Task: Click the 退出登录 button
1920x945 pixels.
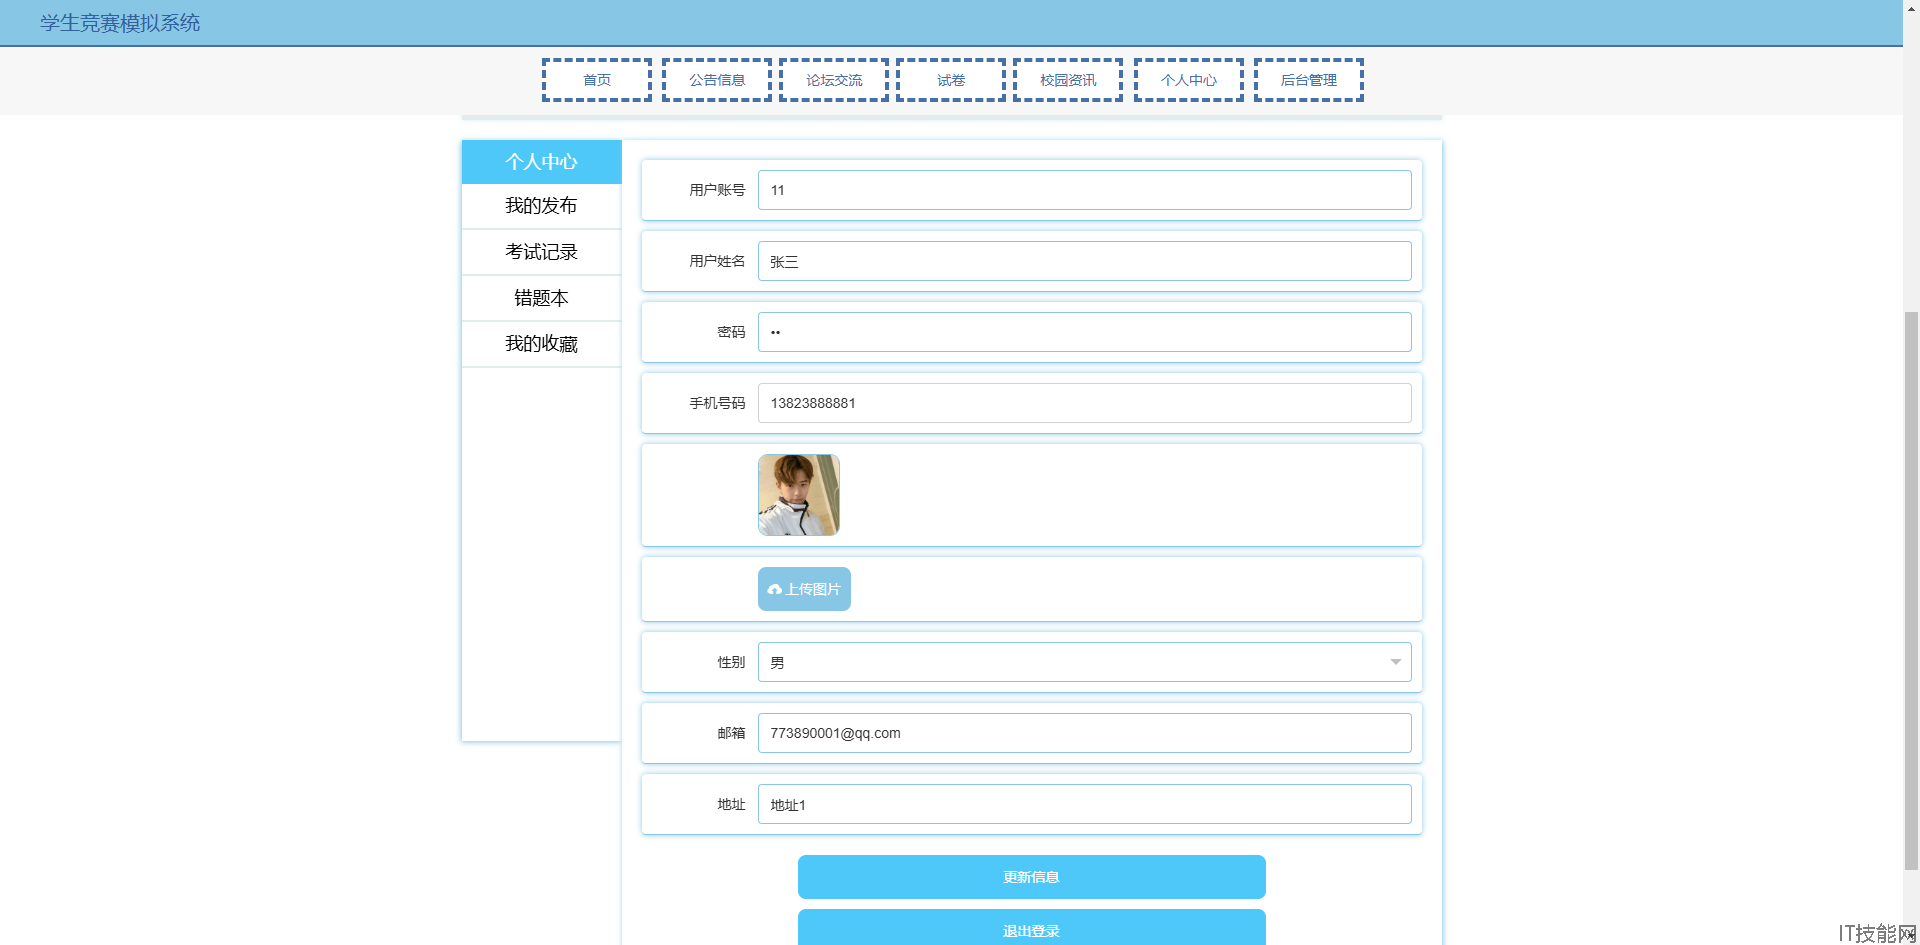Action: [x=1031, y=928]
